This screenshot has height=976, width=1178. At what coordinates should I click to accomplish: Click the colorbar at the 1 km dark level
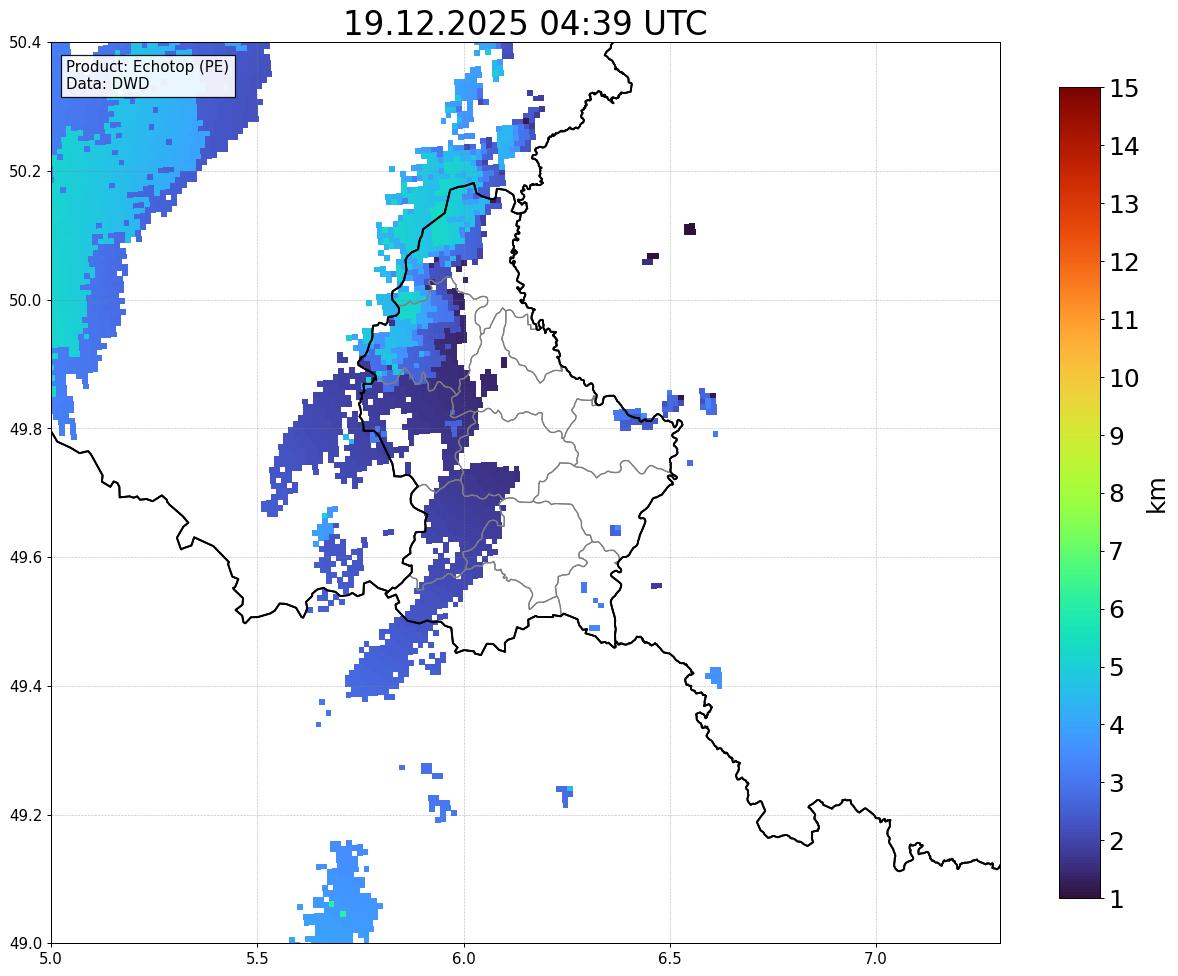pyautogui.click(x=1080, y=896)
